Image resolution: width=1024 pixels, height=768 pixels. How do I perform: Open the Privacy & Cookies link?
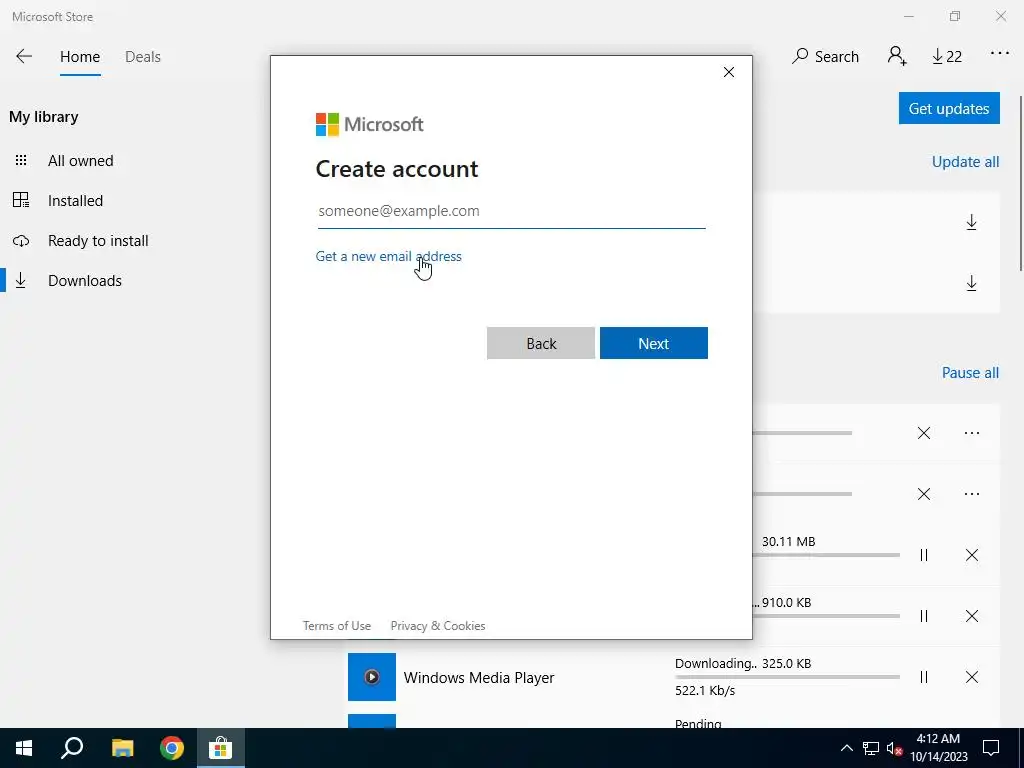(x=438, y=626)
